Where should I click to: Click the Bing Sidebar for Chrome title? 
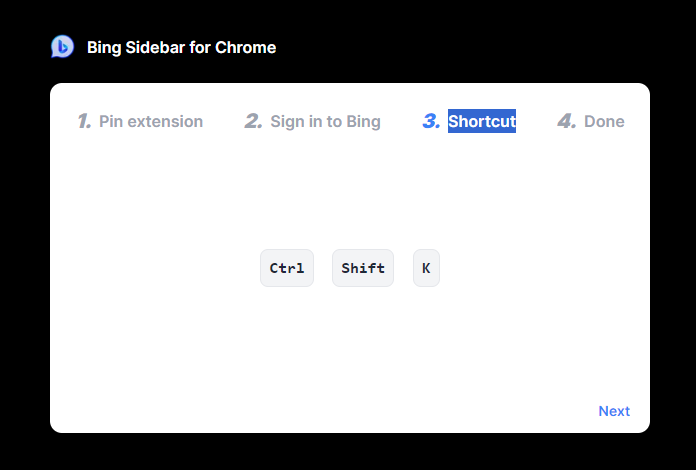tap(181, 47)
